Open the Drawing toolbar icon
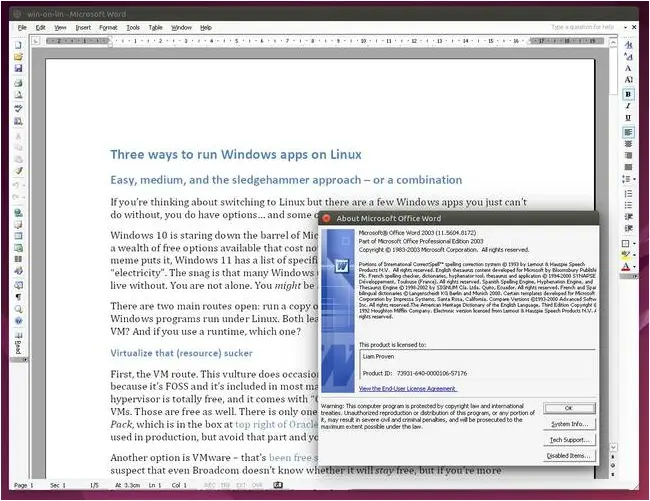Viewport: 650px width, 501px height. [18, 271]
